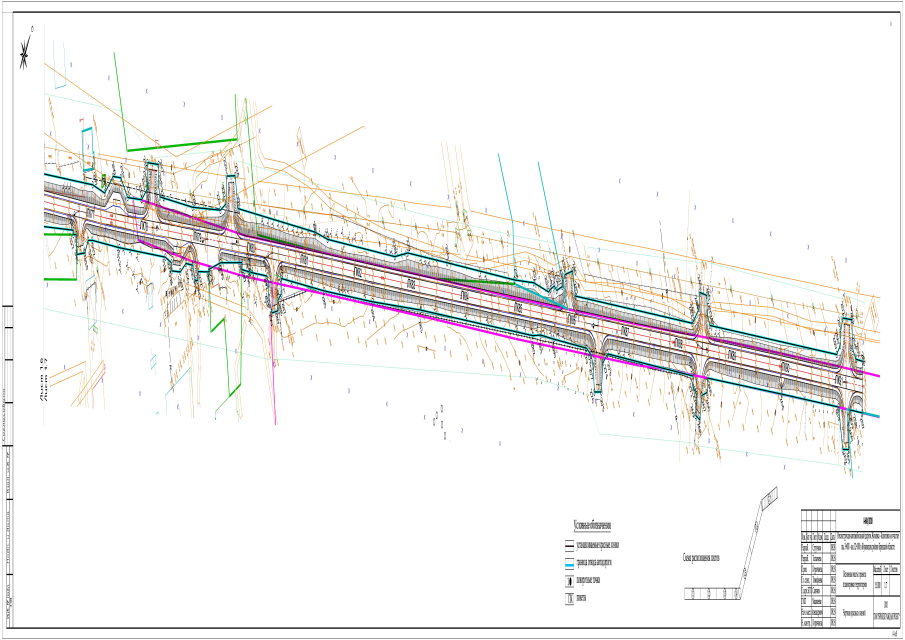Viewport: 905px width, 640px height.
Task: Select the magenta line at right end
Action: coord(872,374)
